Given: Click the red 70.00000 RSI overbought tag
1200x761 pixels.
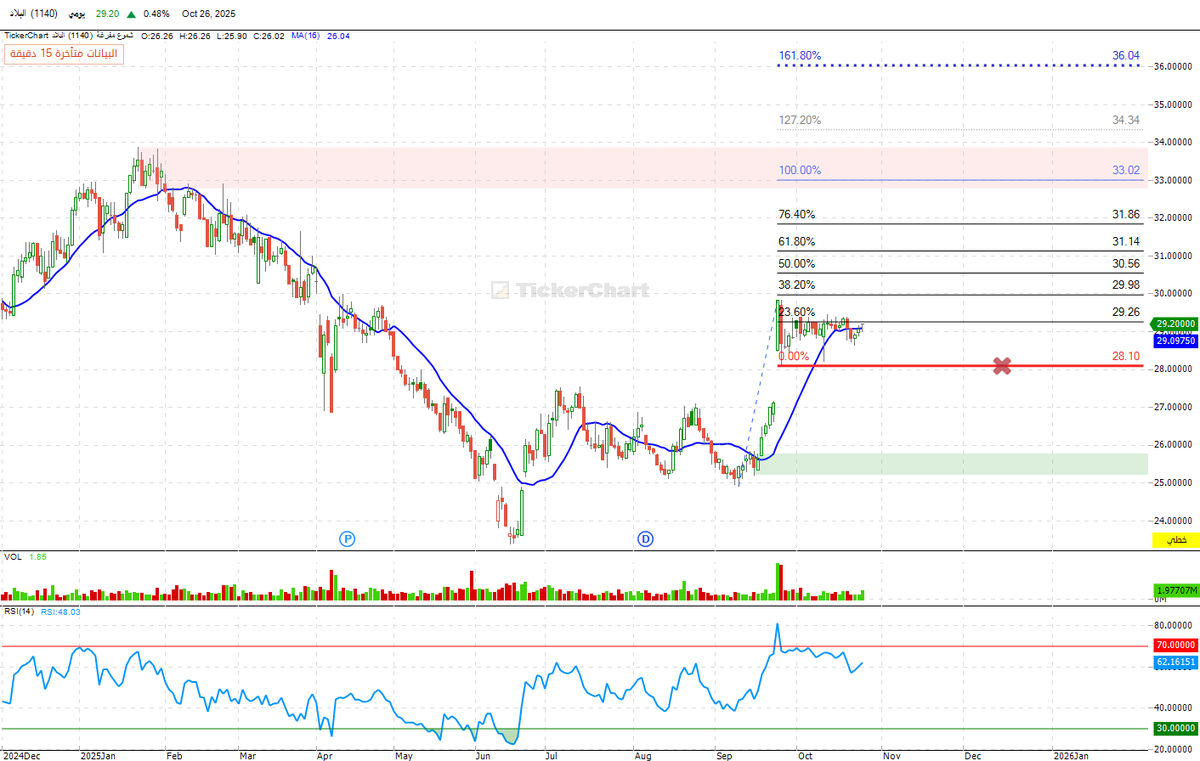Looking at the screenshot, I should click(x=1176, y=647).
